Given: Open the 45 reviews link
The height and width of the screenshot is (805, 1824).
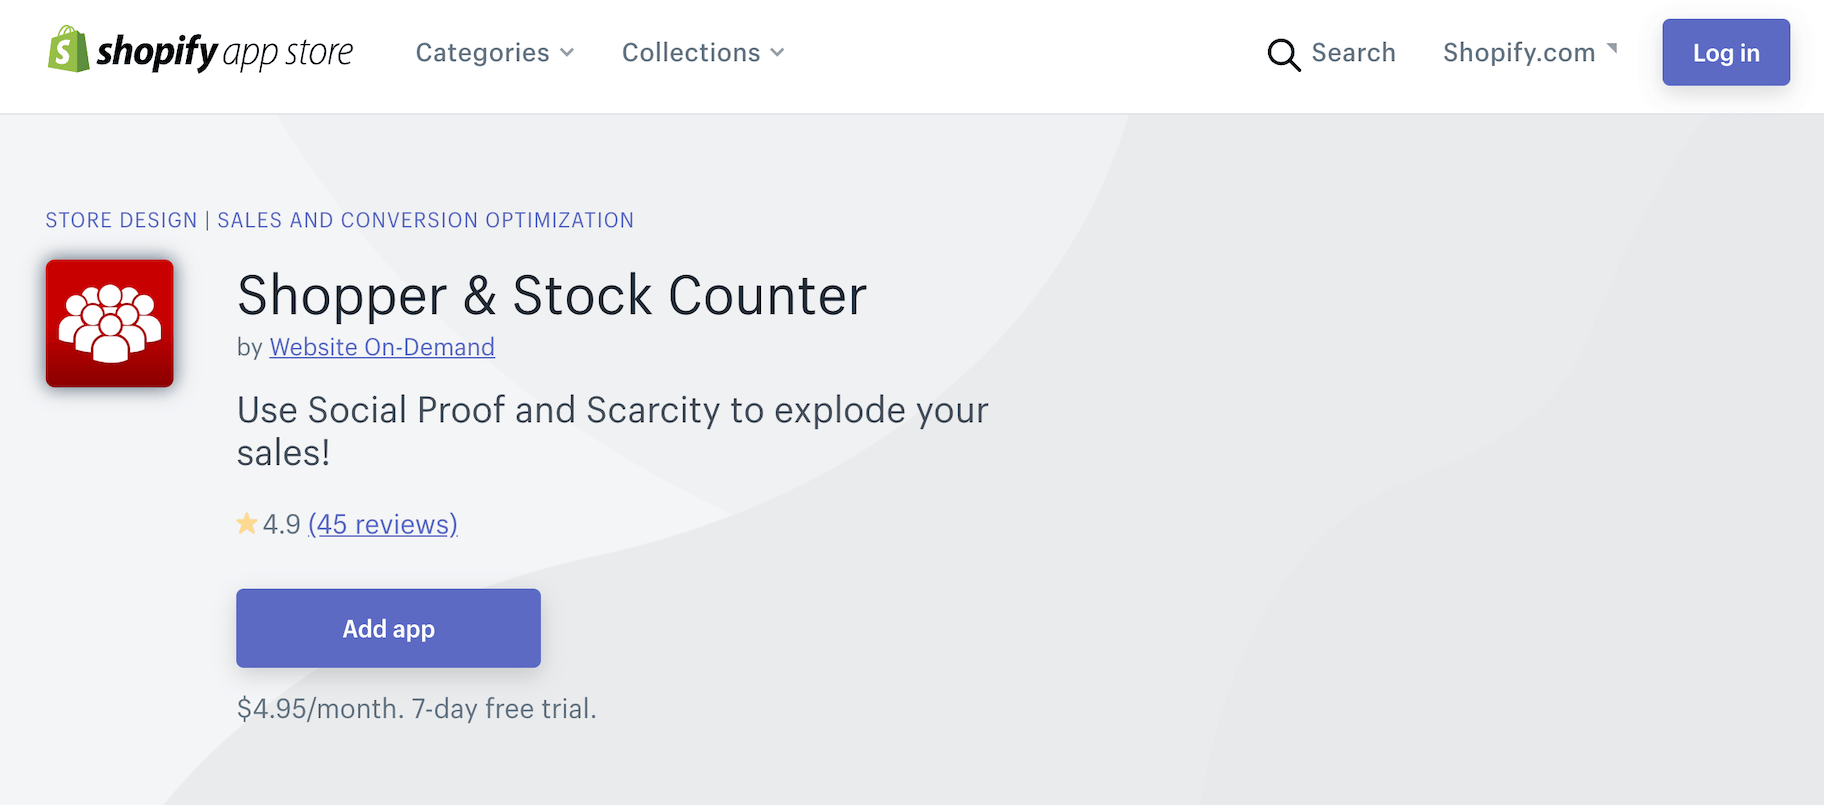Looking at the screenshot, I should point(383,524).
